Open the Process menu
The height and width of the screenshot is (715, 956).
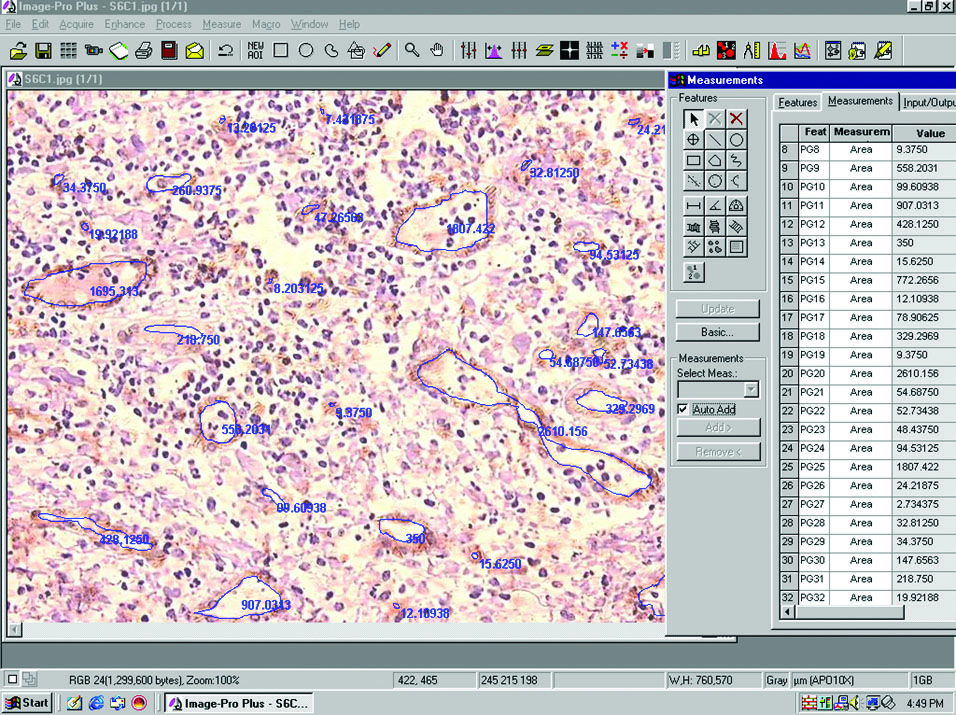[x=173, y=24]
